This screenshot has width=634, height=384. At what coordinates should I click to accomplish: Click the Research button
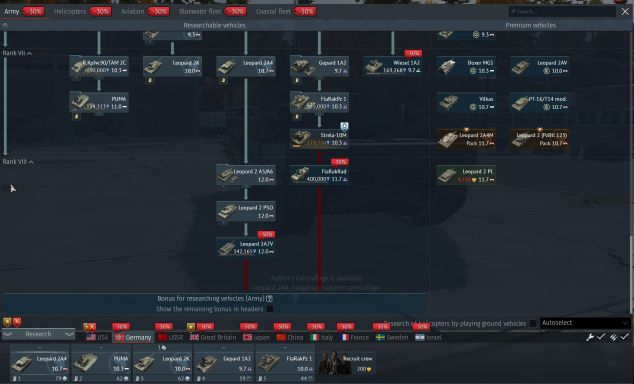(38, 334)
